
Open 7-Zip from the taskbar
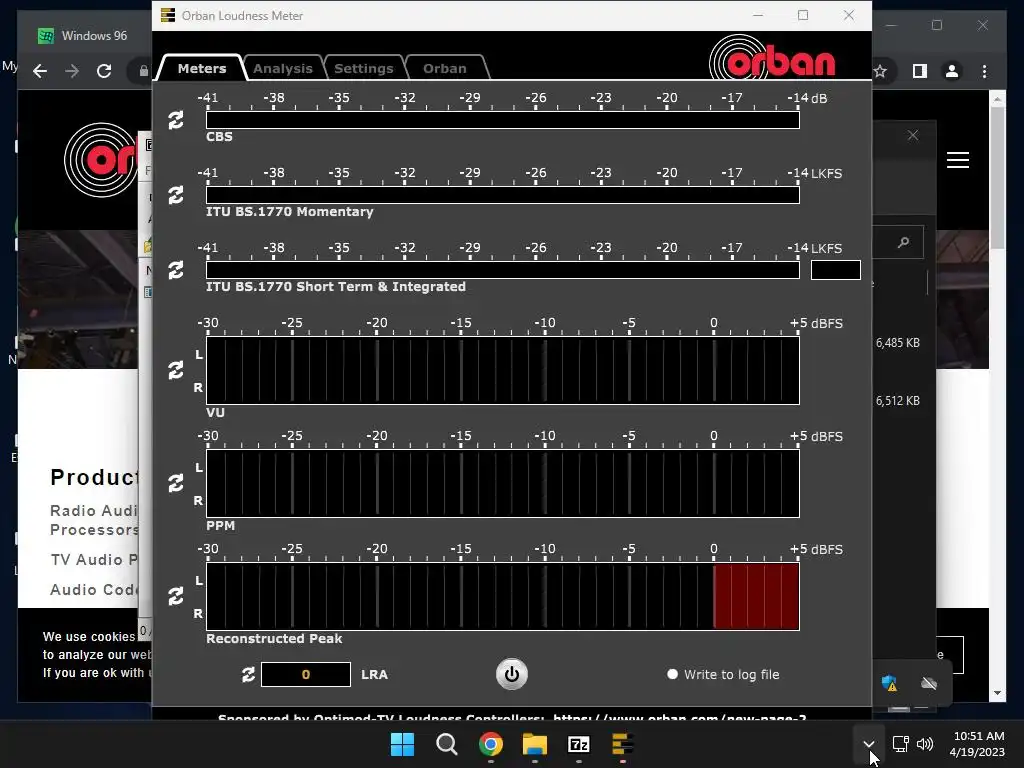click(579, 744)
